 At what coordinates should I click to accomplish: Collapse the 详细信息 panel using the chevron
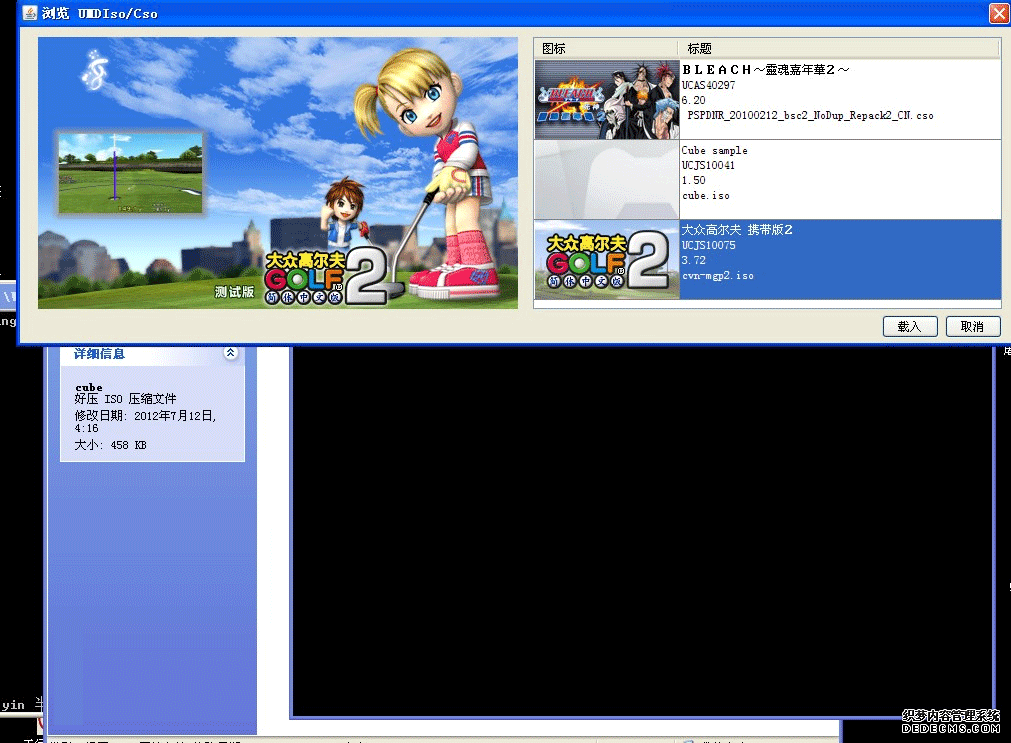pyautogui.click(x=231, y=353)
